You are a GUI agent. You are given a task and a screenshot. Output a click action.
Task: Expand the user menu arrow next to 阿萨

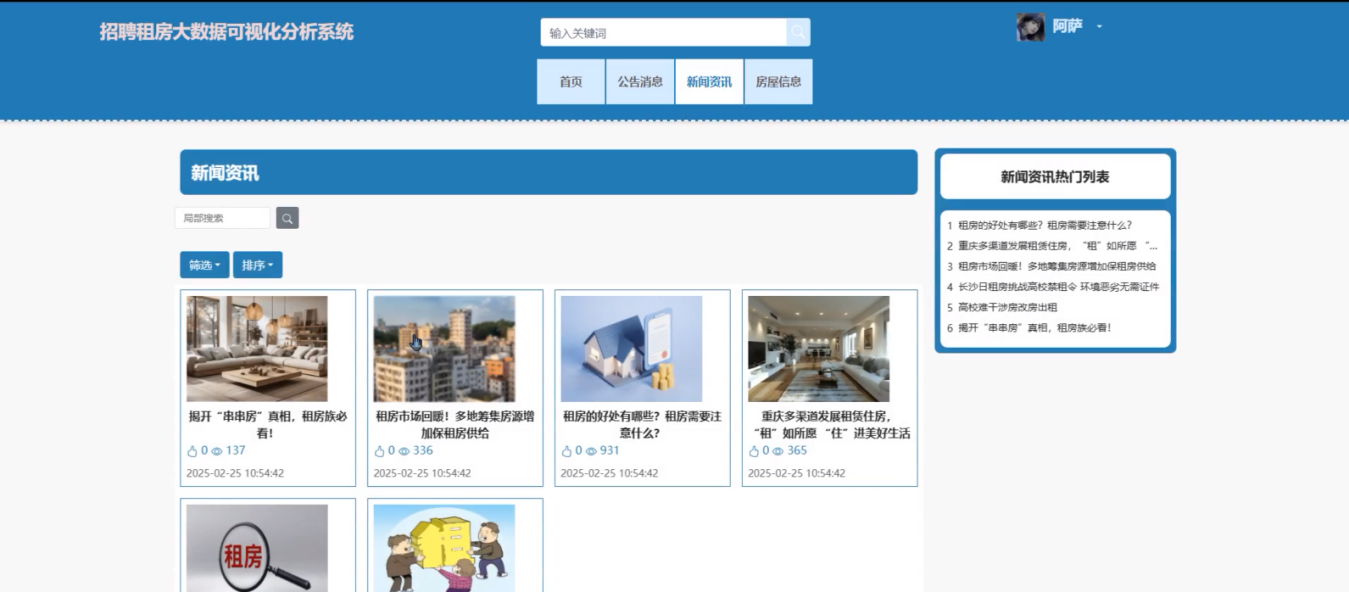pyautogui.click(x=1099, y=27)
